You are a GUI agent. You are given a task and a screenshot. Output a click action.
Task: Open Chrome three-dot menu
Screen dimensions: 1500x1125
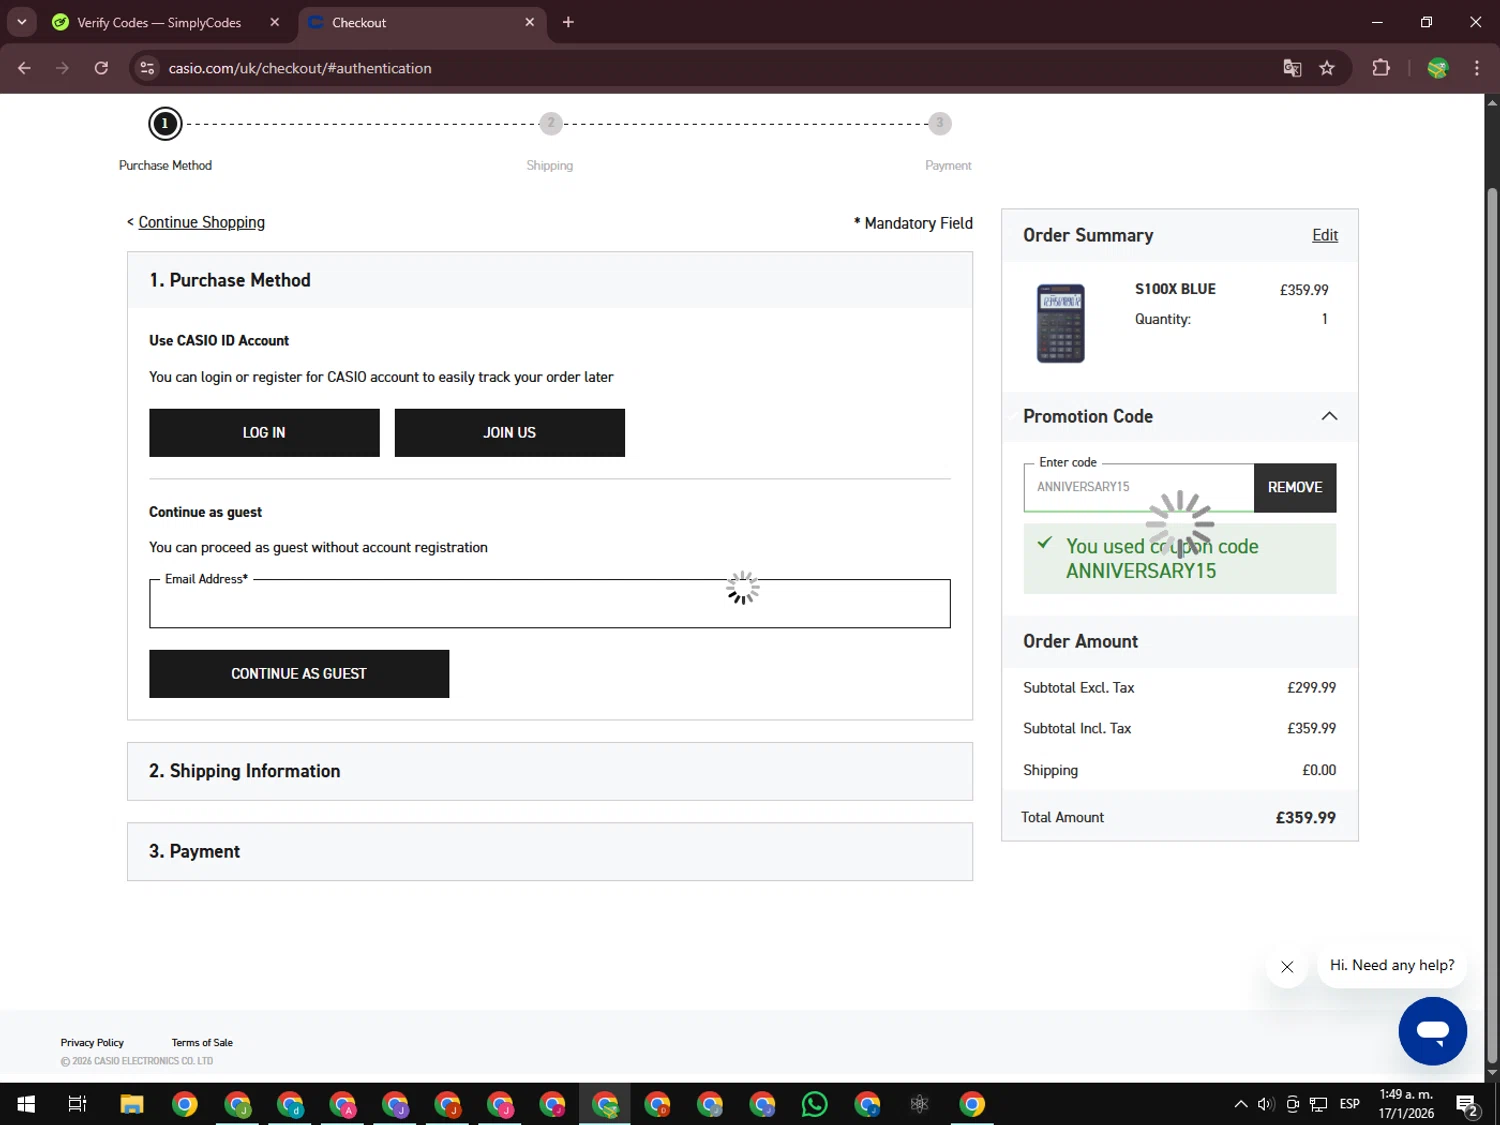pos(1477,68)
